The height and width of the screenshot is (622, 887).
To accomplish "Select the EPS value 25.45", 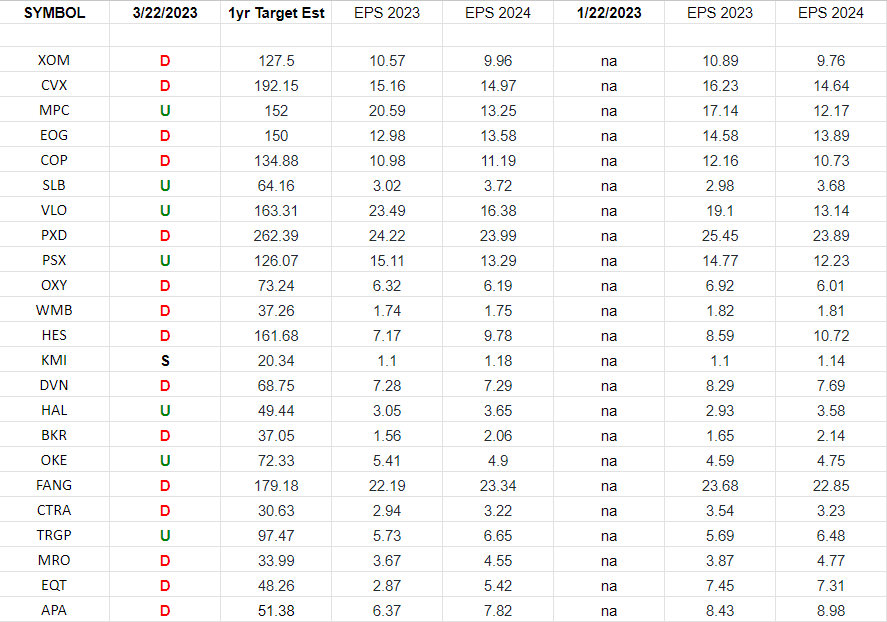I will [x=720, y=236].
